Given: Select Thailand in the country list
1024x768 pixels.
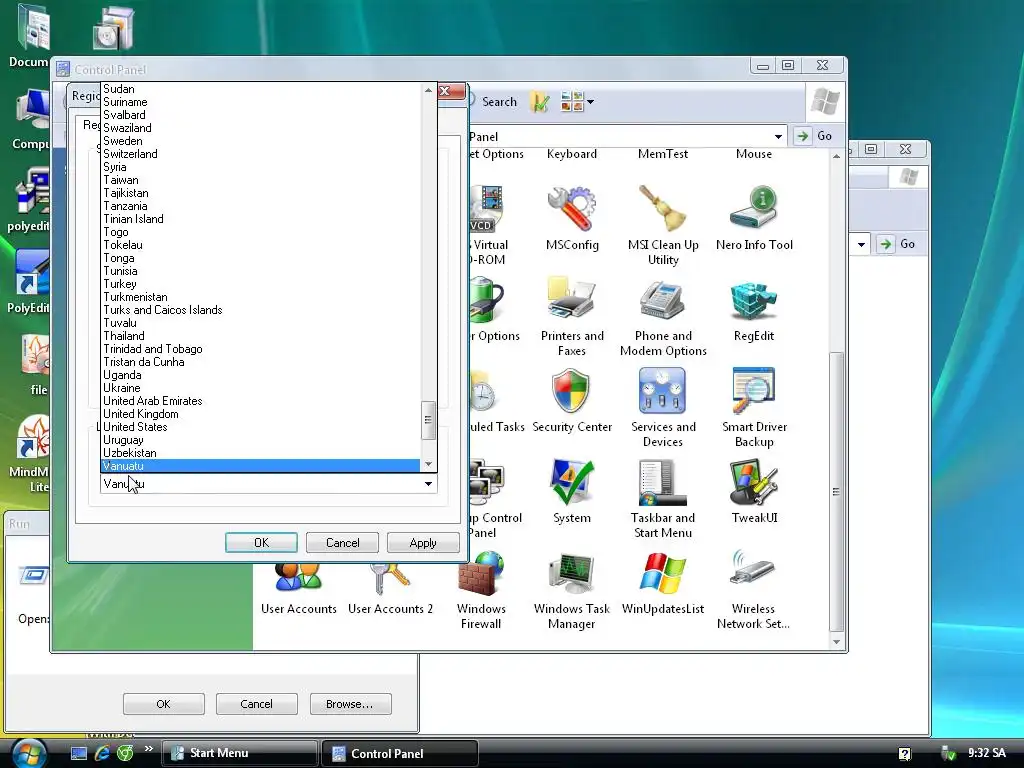Looking at the screenshot, I should 260,336.
